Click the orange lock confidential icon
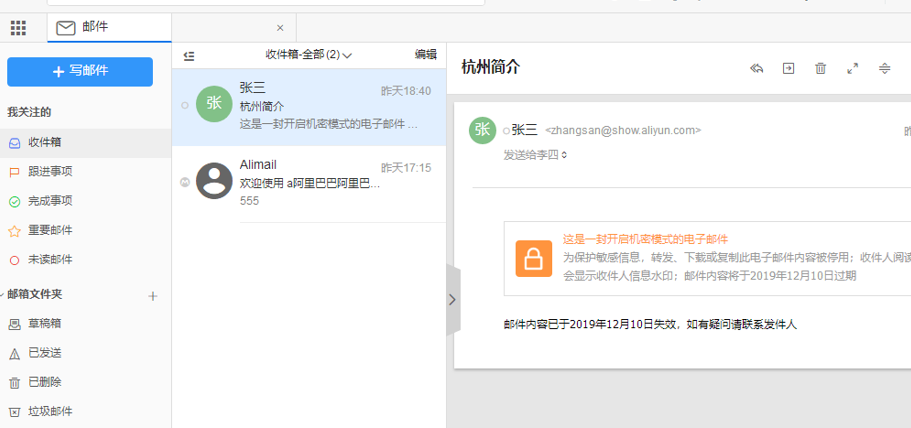The height and width of the screenshot is (428, 911). (x=534, y=258)
